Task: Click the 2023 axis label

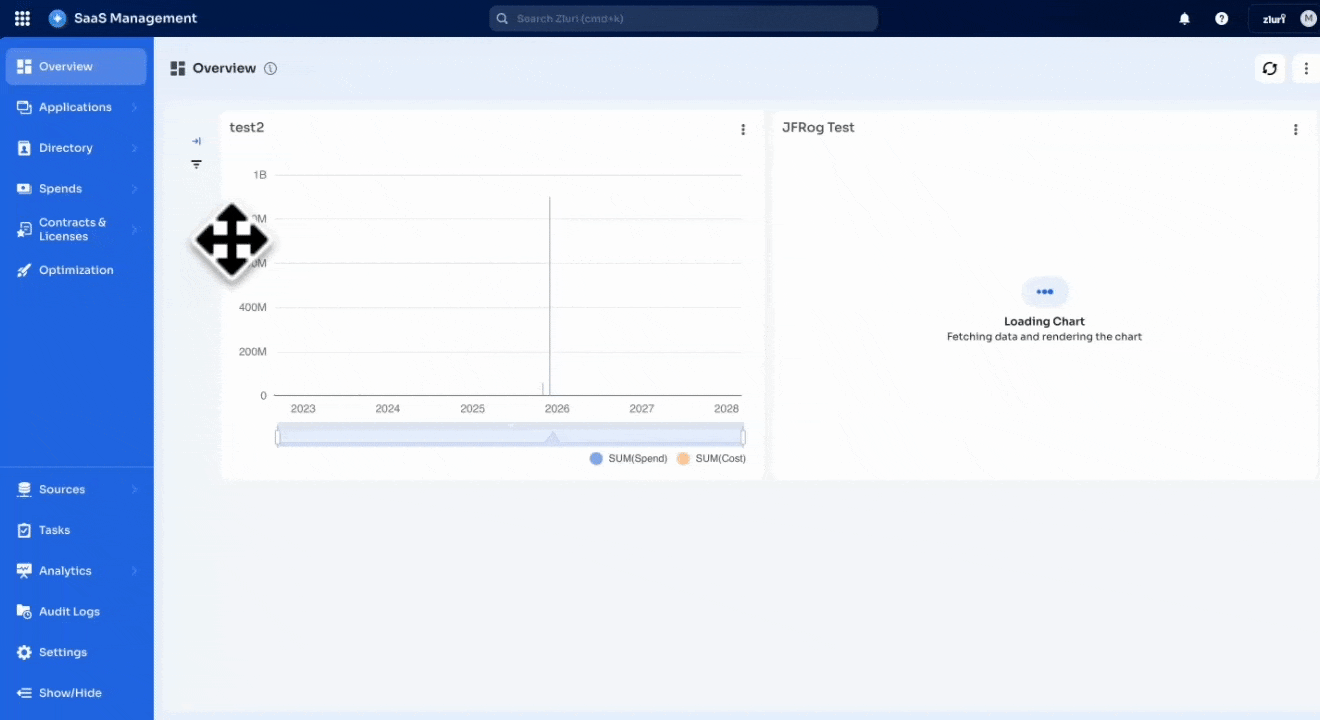Action: point(303,408)
